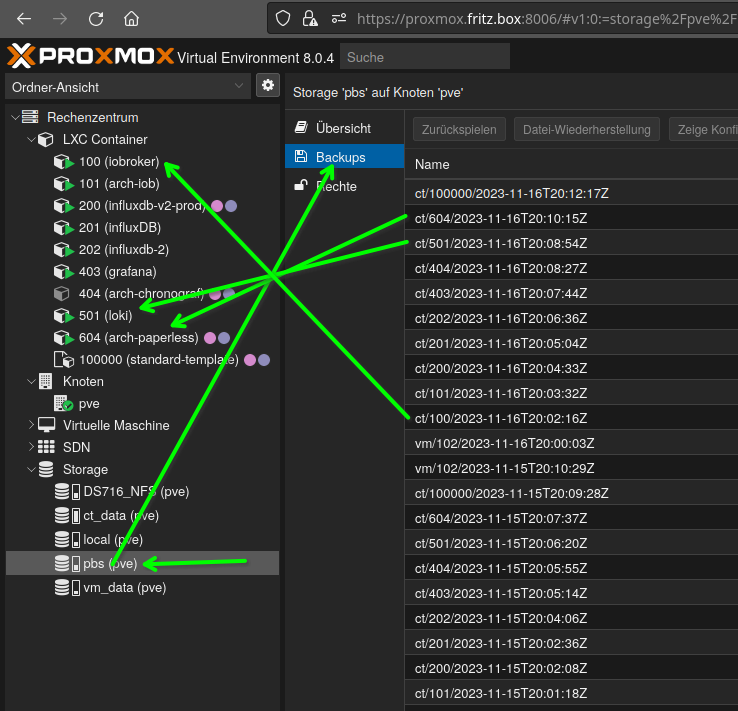Select backup ct/100000/2023-11-16T20:12:17Z
Screen dimensions: 738x711
pyautogui.click(x=571, y=193)
